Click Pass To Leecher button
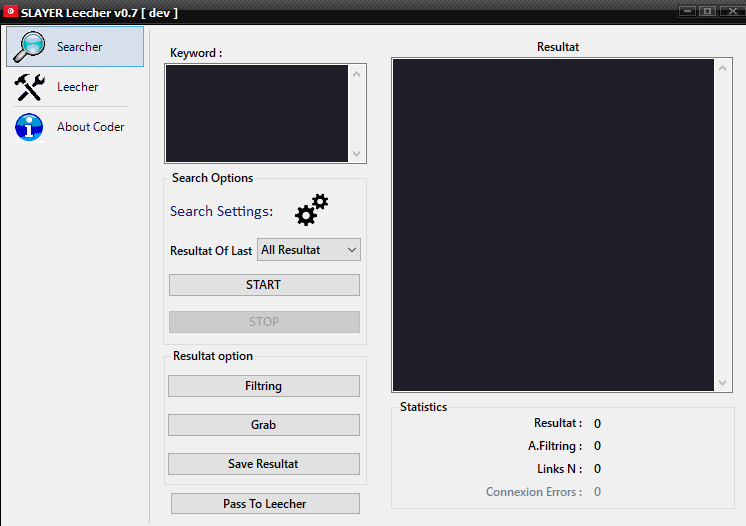The width and height of the screenshot is (746, 526). [265, 504]
